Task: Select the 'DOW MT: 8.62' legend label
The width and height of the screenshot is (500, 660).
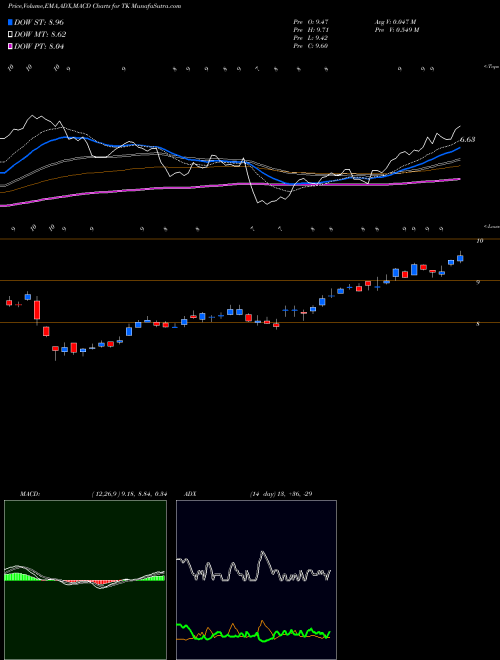Action: point(40,35)
